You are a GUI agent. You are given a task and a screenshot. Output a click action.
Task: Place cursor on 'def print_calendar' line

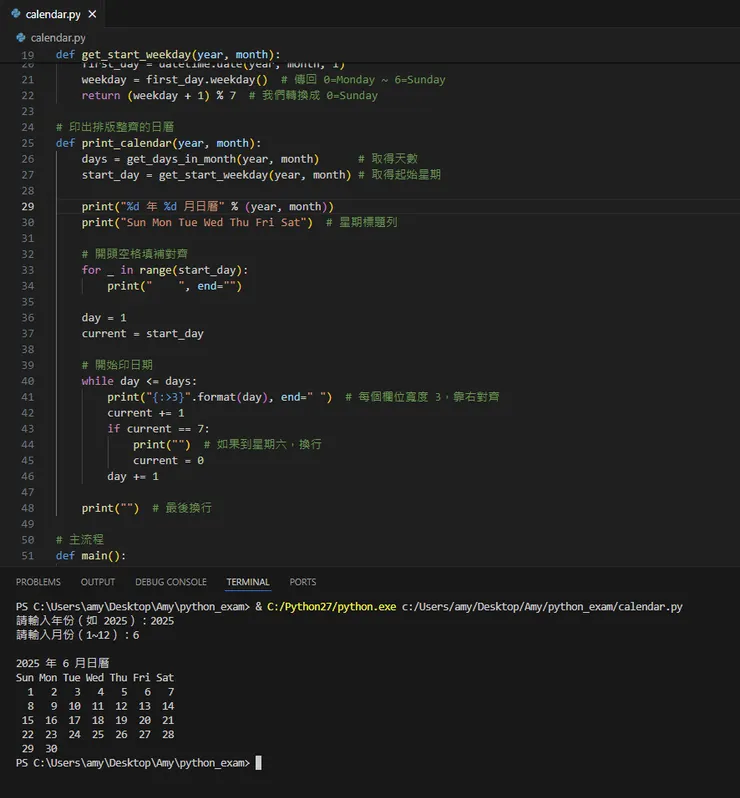pos(158,143)
